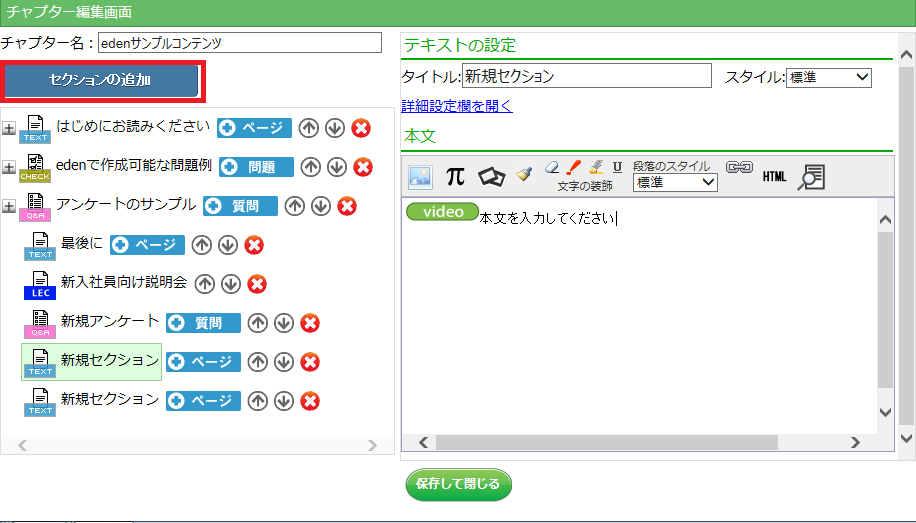
Task: Select the 新入社員向け説明会 section label
Action: [x=124, y=282]
